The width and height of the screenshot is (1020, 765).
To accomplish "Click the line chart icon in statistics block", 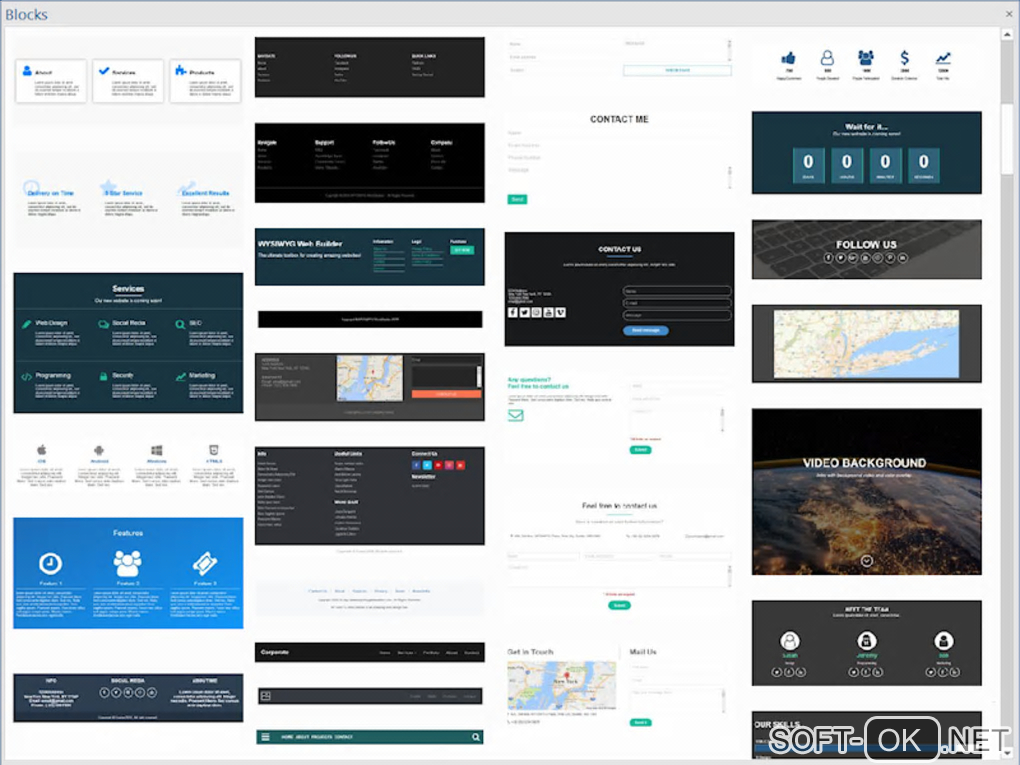I will point(943,59).
